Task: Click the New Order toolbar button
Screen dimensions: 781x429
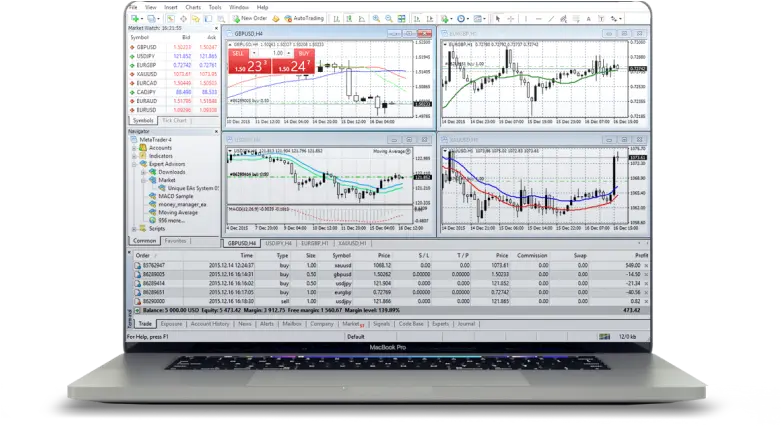Action: pyautogui.click(x=251, y=18)
